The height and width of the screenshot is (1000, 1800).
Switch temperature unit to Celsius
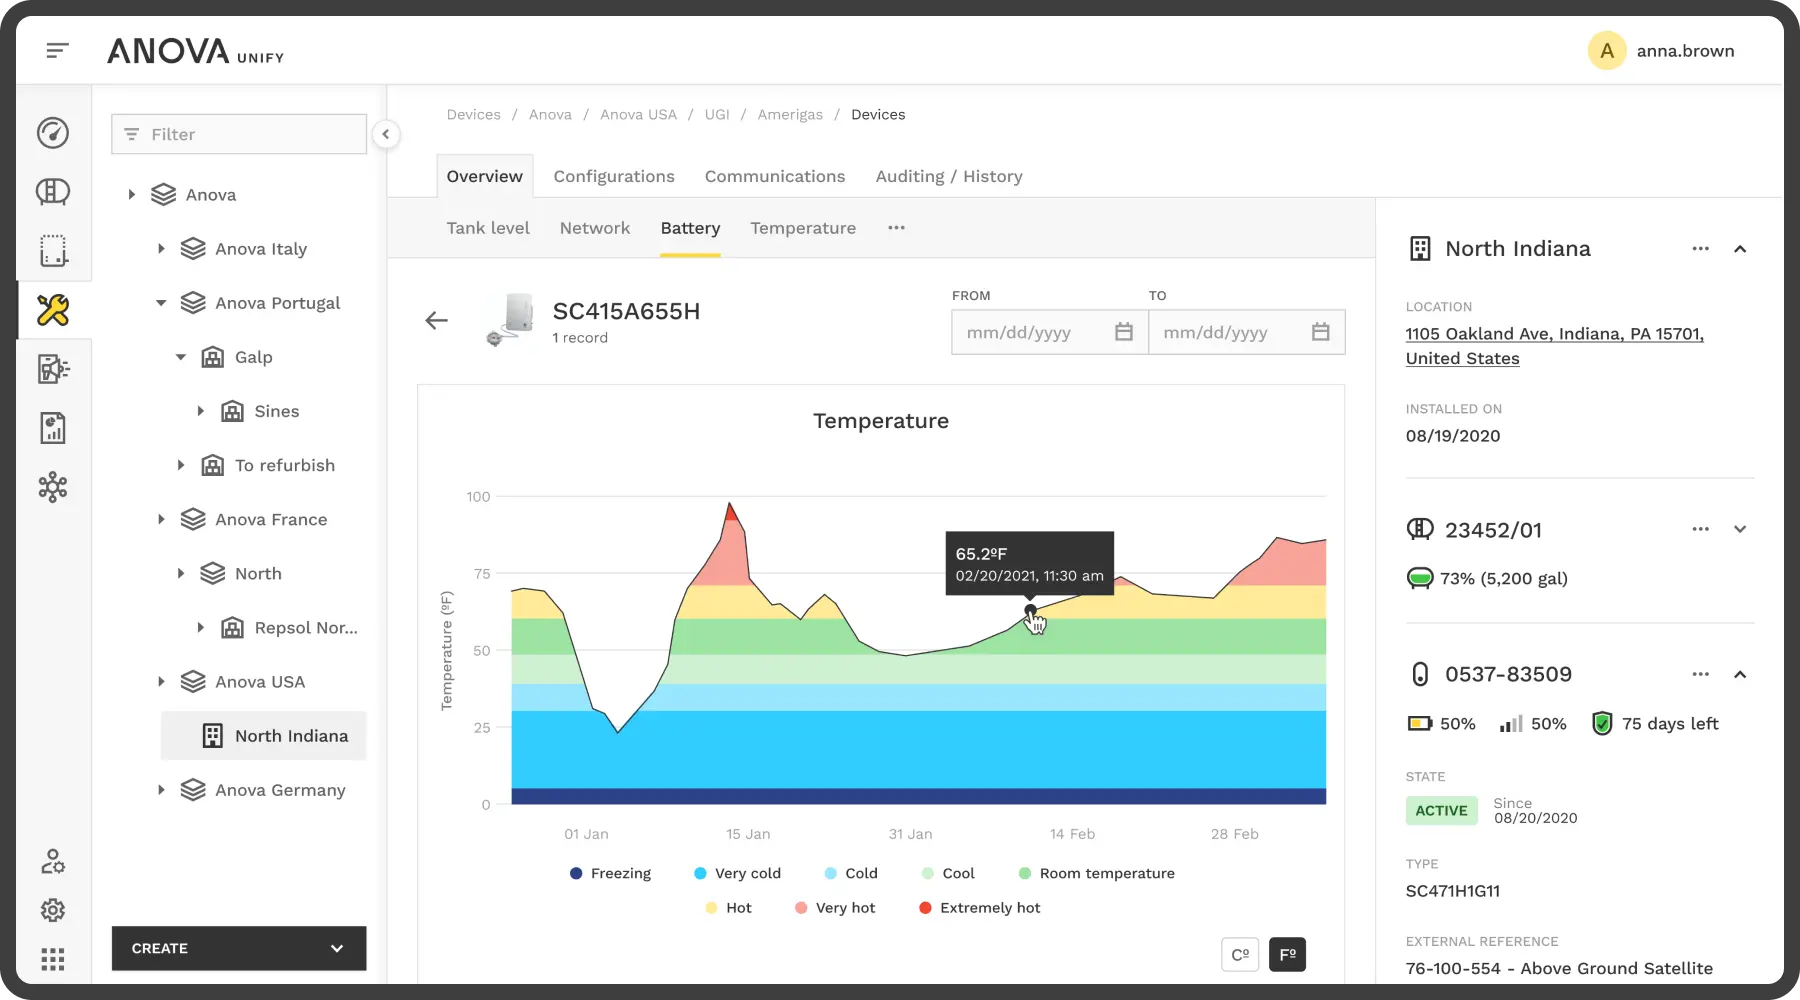pos(1240,955)
